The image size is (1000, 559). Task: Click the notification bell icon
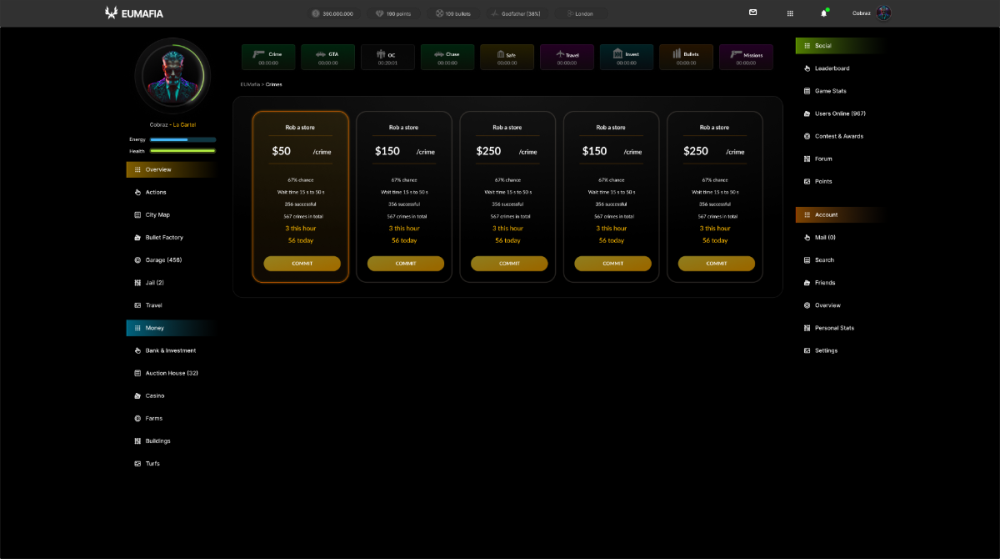tap(824, 13)
